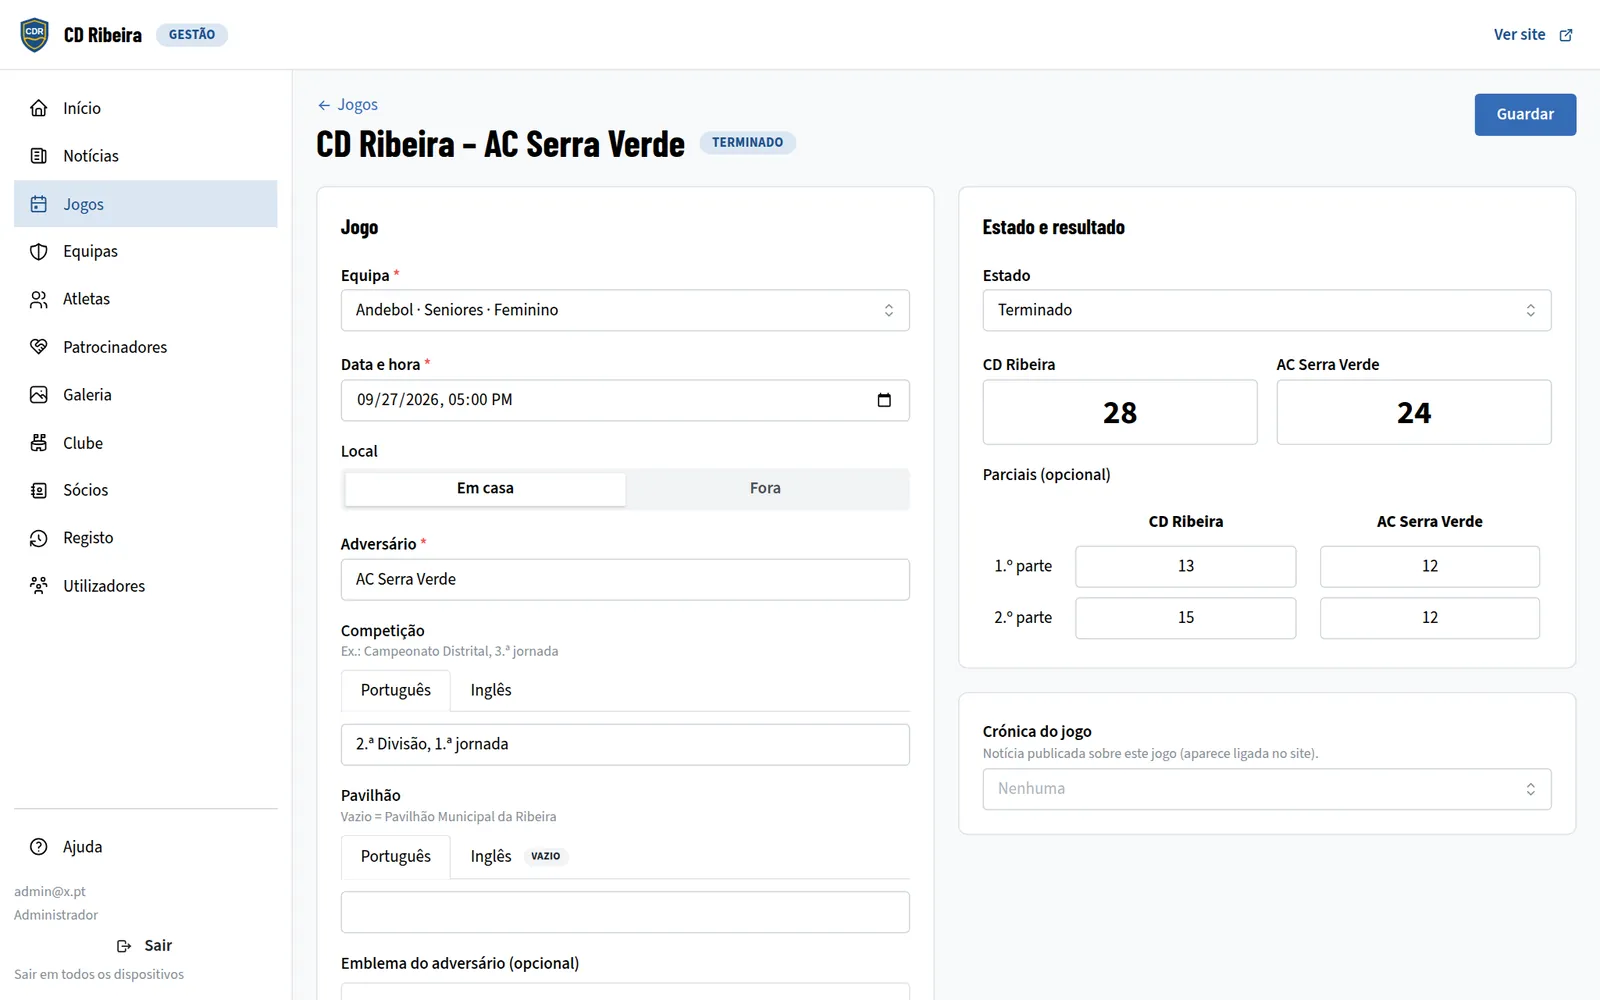Click the CD Ribeira score field showing 28
Screen dimensions: 1600x1000
click(x=1120, y=413)
